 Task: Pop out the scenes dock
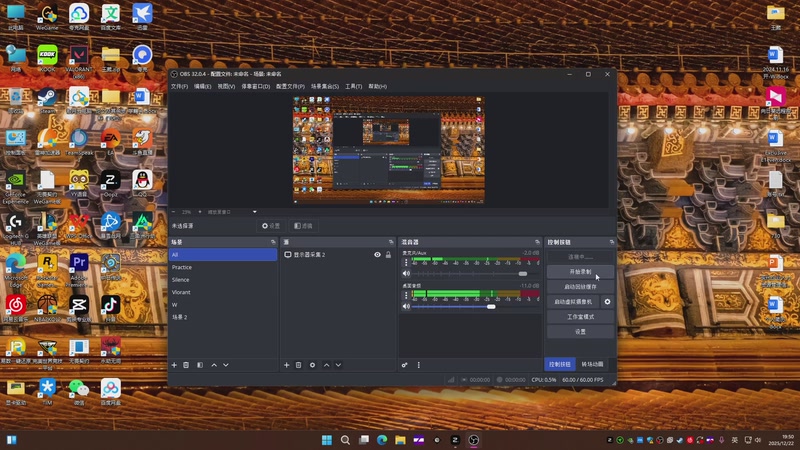pyautogui.click(x=273, y=242)
